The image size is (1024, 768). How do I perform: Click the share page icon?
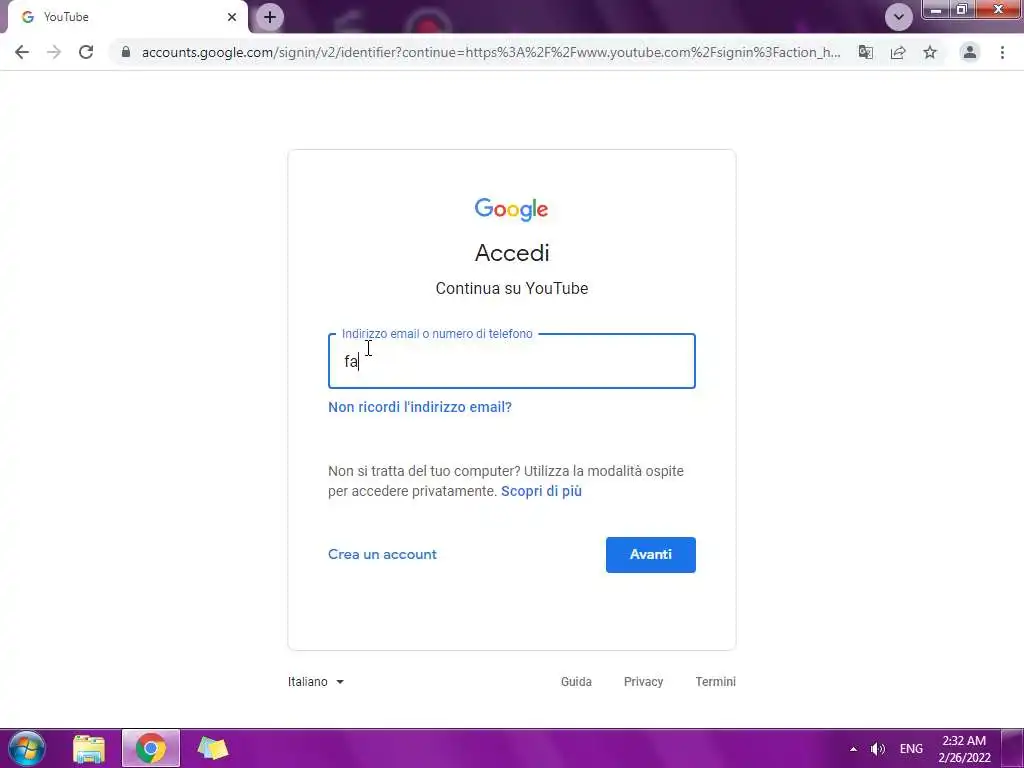tap(898, 52)
